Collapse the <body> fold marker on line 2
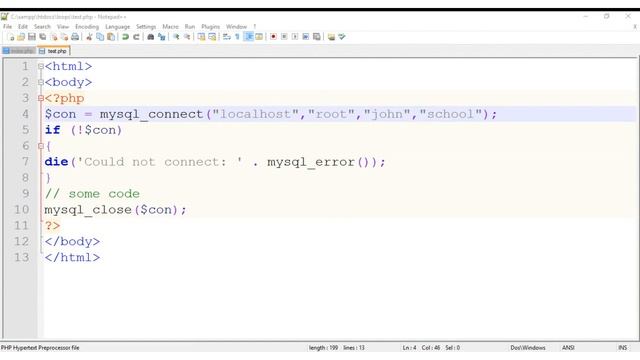640x360 pixels. coord(40,82)
